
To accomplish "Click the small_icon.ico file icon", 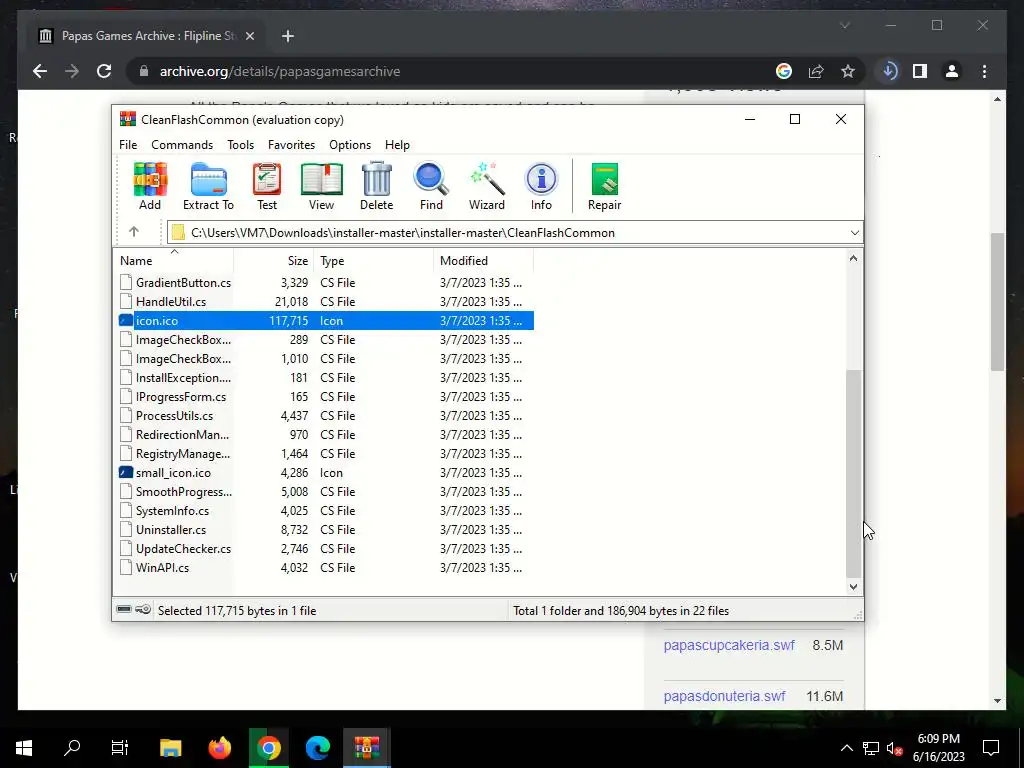I will 126,472.
